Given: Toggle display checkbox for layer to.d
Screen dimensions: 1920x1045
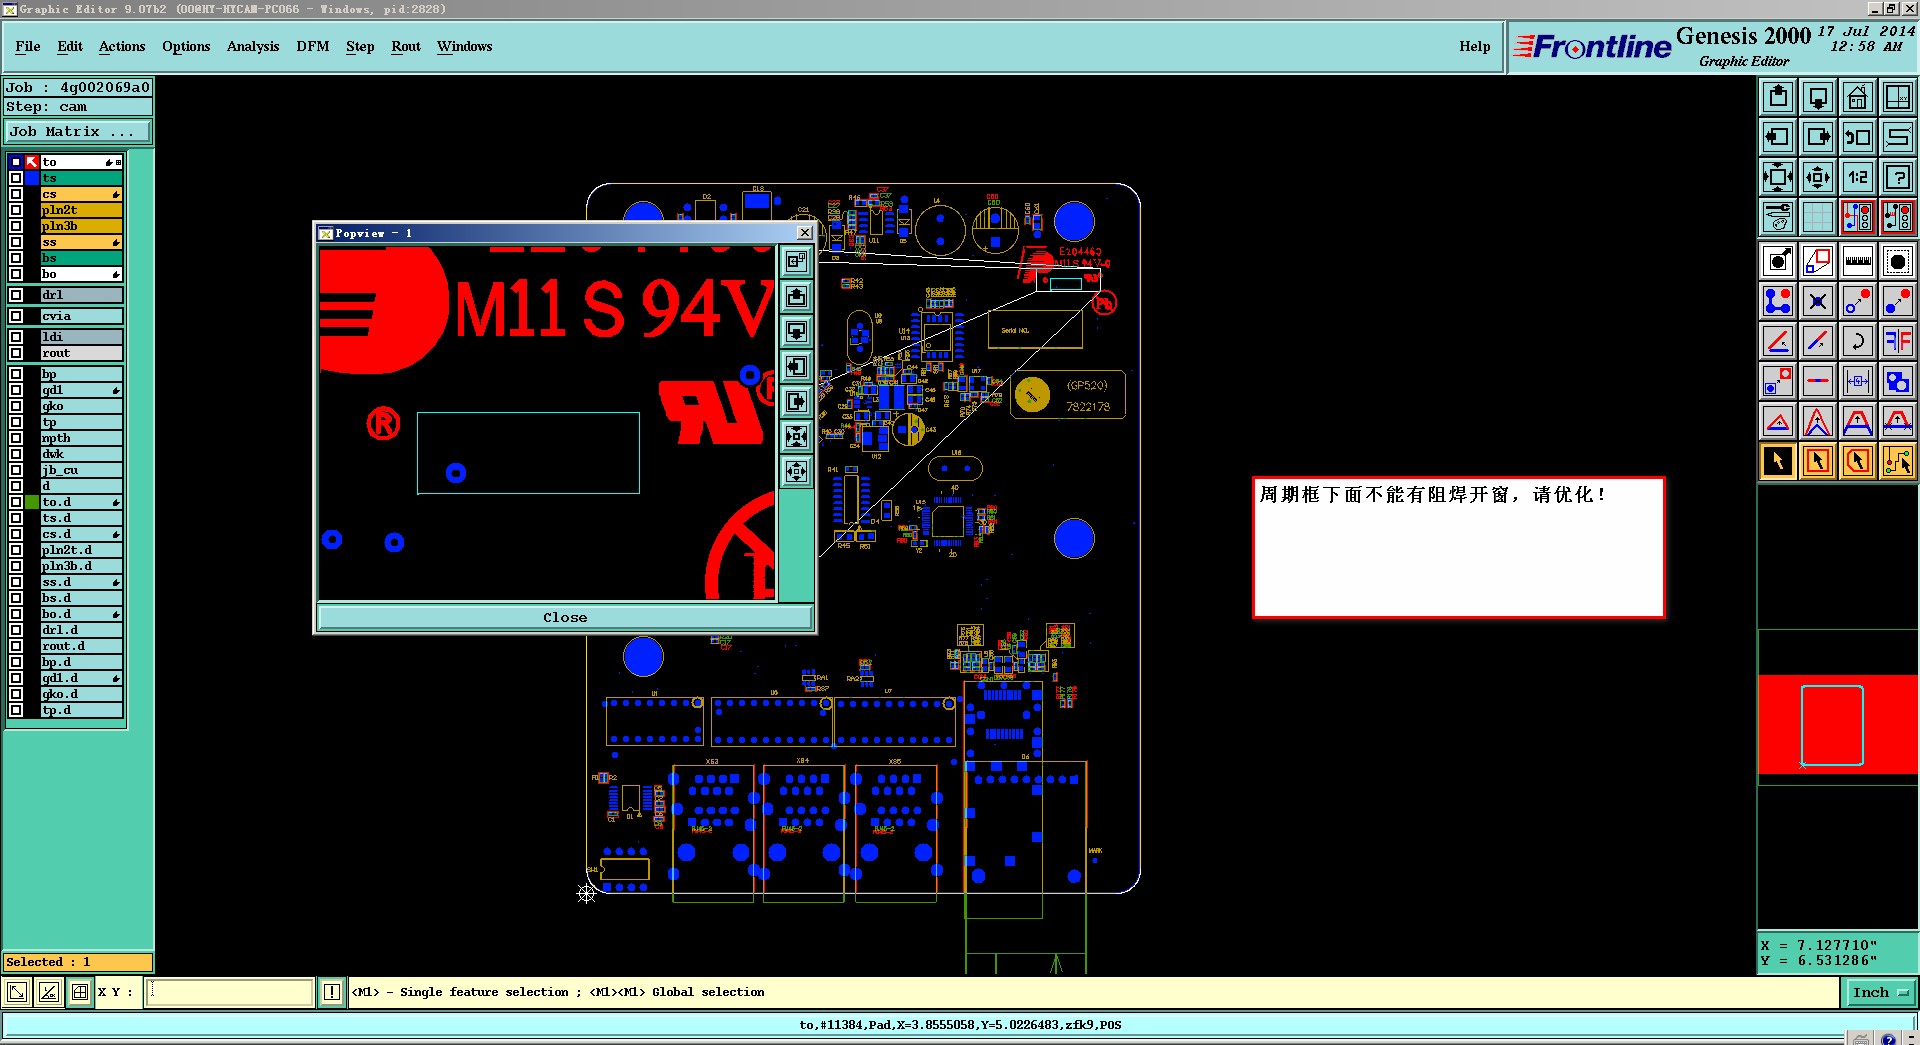Looking at the screenshot, I should pyautogui.click(x=16, y=502).
